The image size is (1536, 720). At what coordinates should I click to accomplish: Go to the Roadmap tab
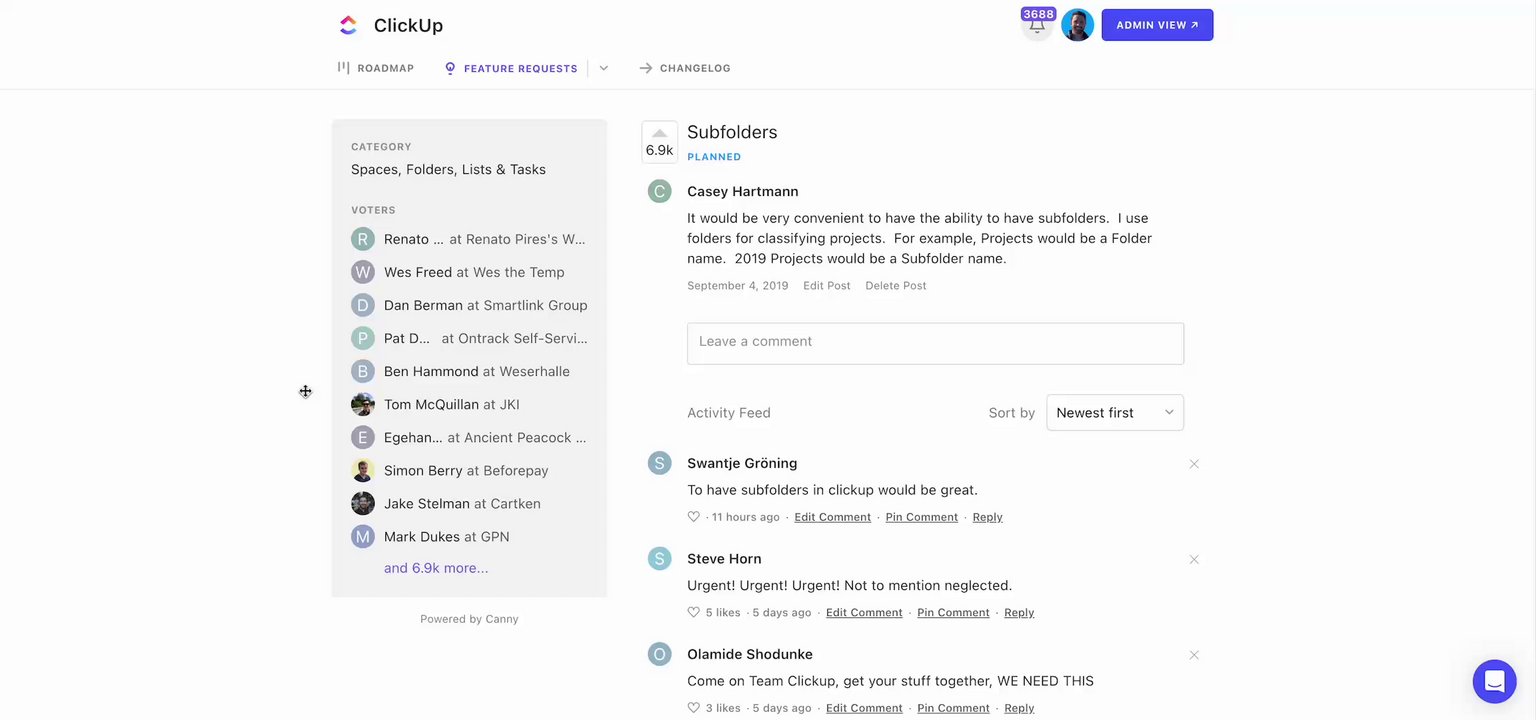(376, 68)
